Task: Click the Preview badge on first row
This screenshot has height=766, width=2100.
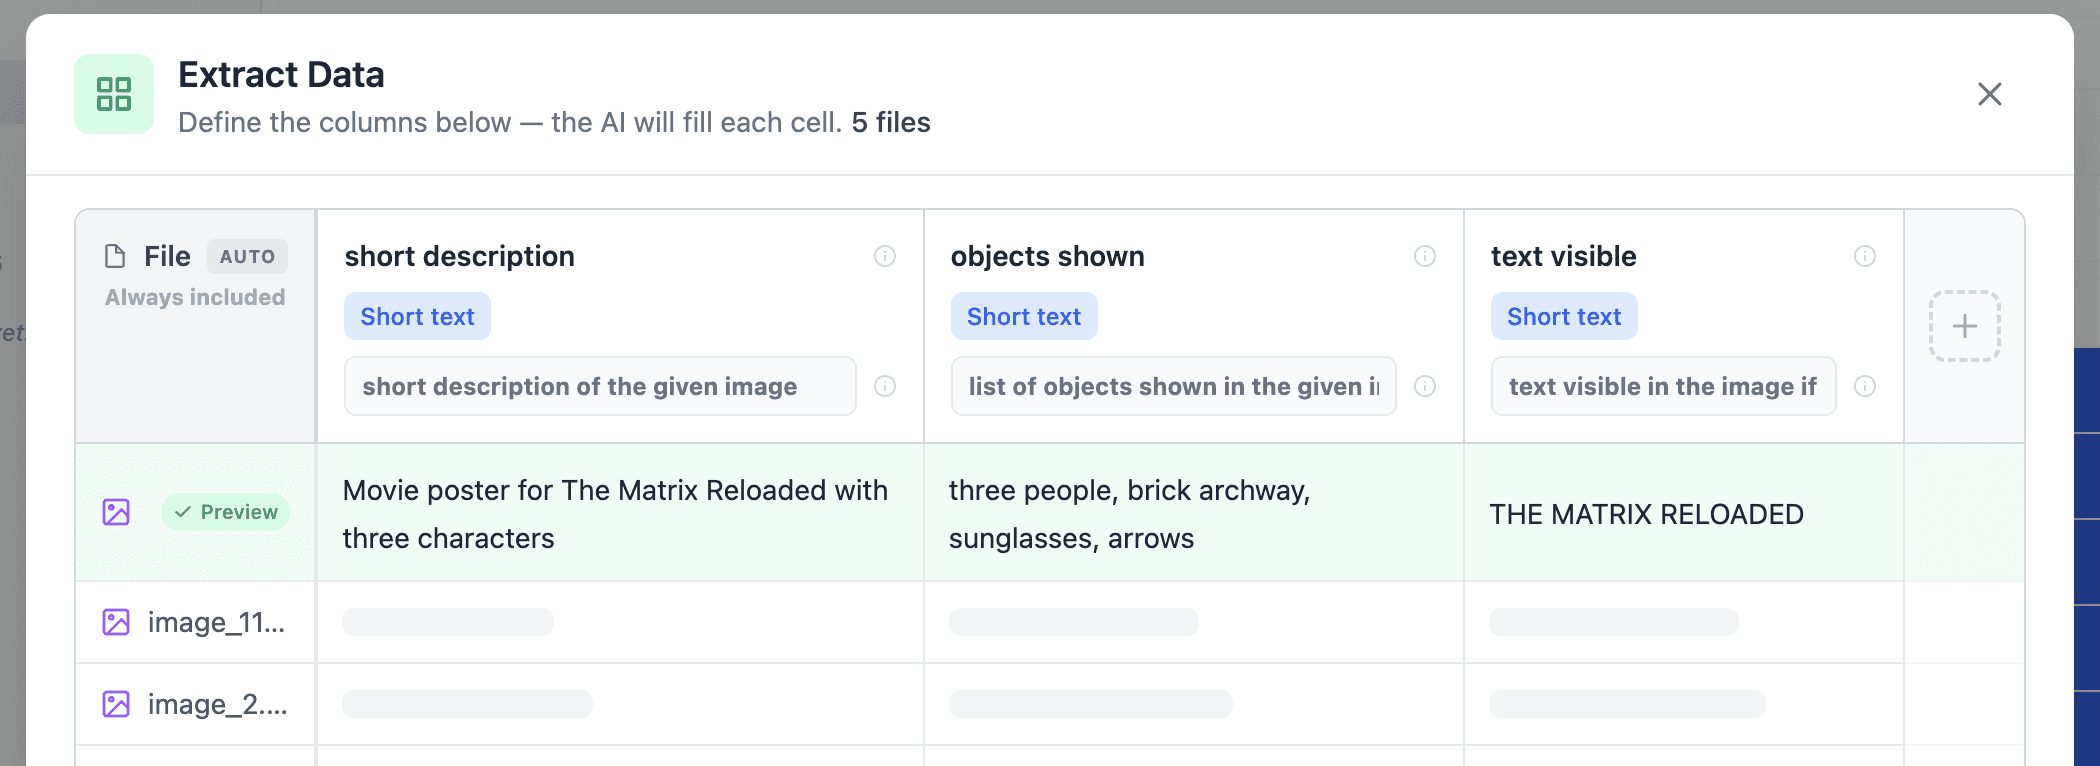Action: coord(226,512)
